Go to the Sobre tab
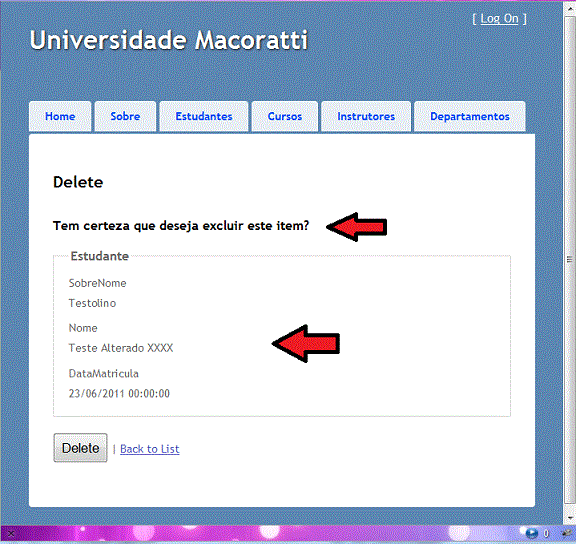Screen dimensions: 576x544 pyautogui.click(x=125, y=116)
